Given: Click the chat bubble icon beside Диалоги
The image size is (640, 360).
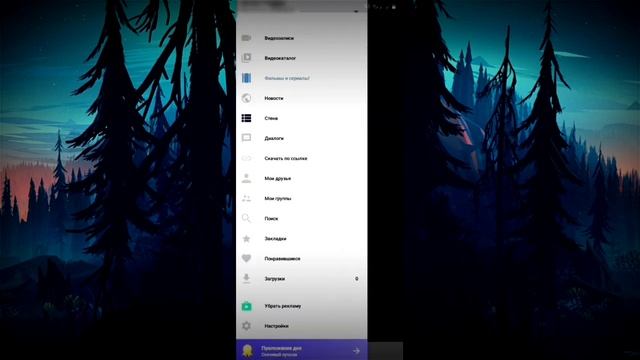Looking at the screenshot, I should [x=246, y=138].
